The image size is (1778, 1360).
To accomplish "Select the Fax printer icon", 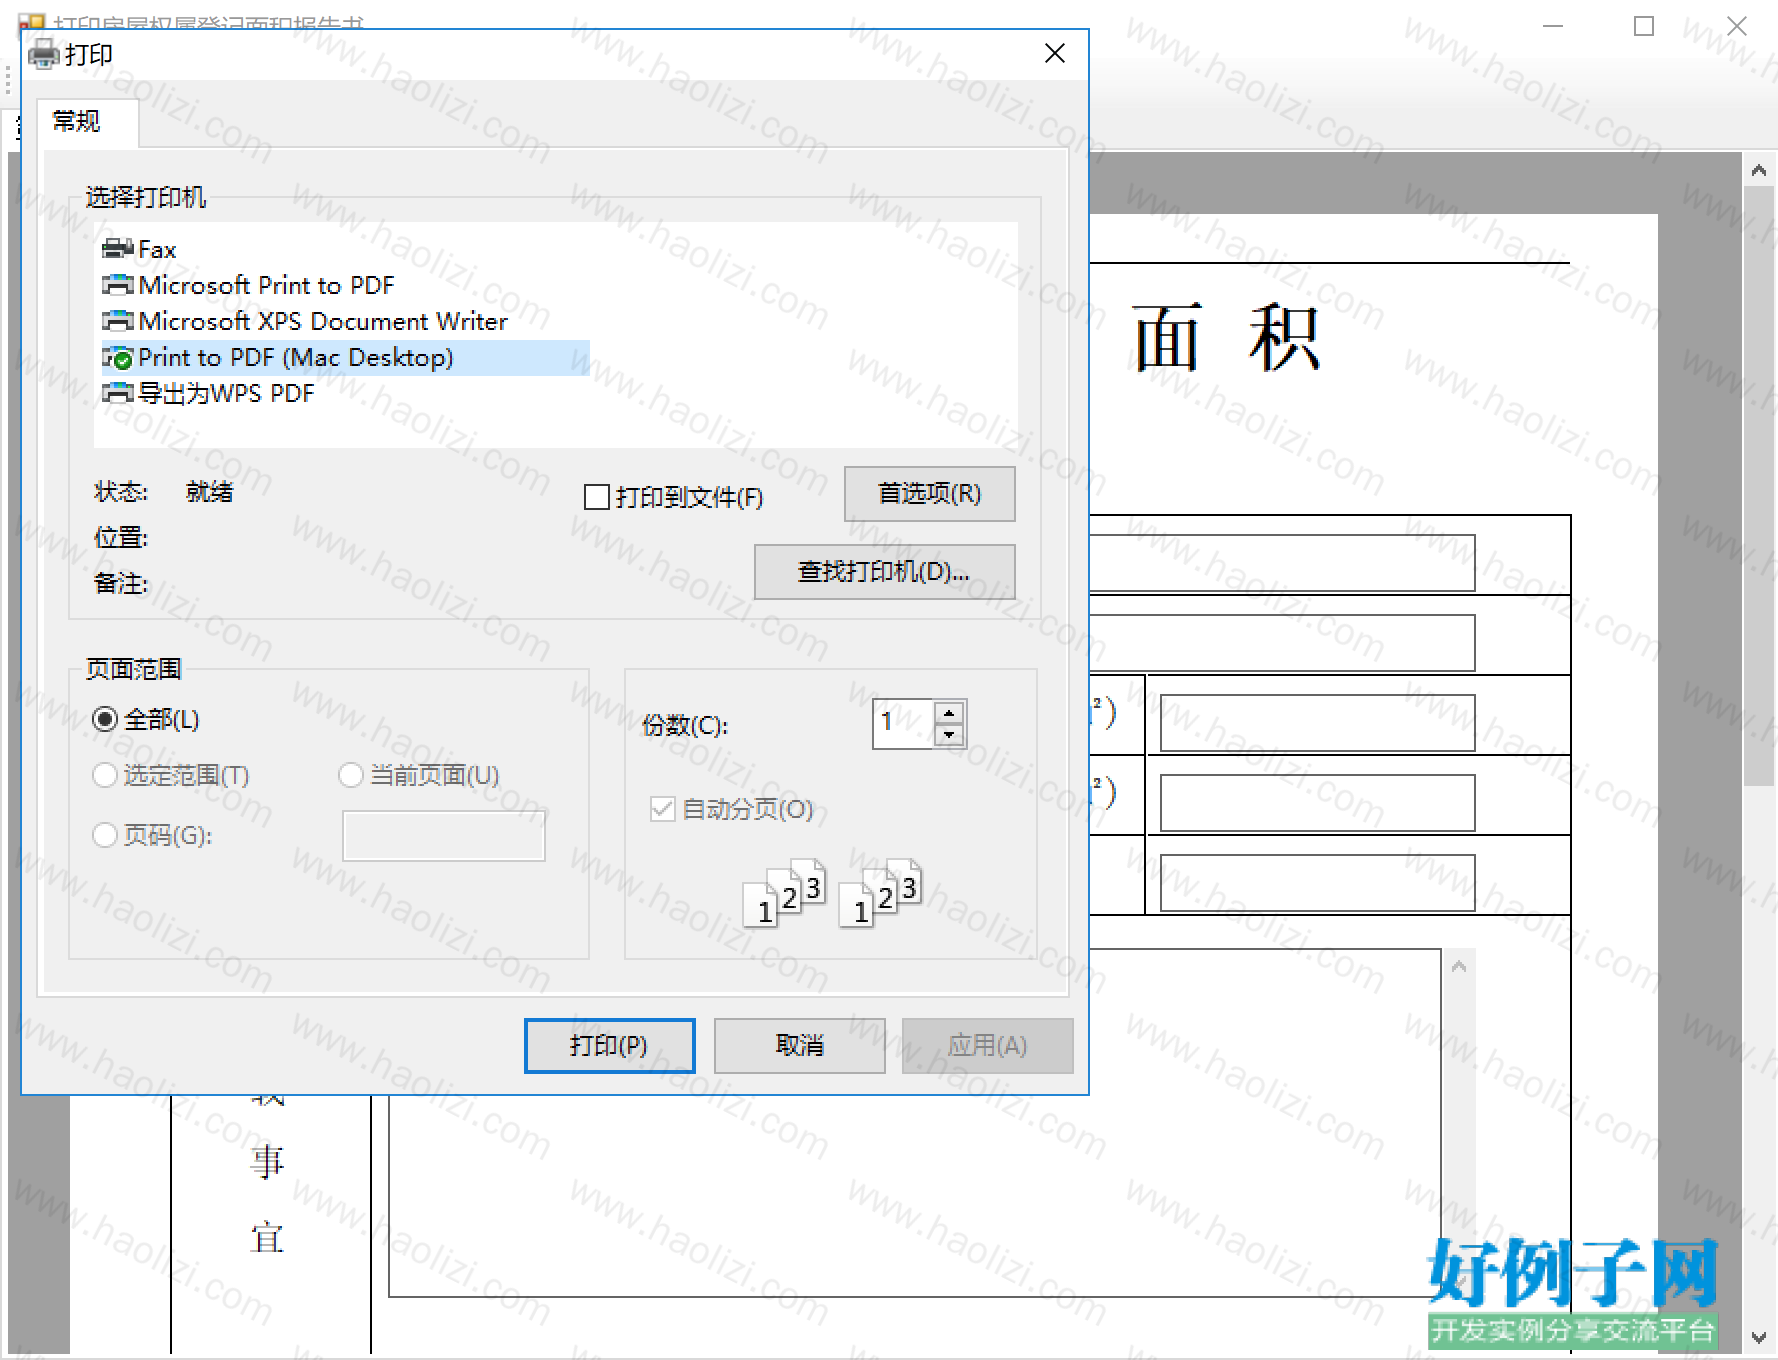I will (x=118, y=248).
